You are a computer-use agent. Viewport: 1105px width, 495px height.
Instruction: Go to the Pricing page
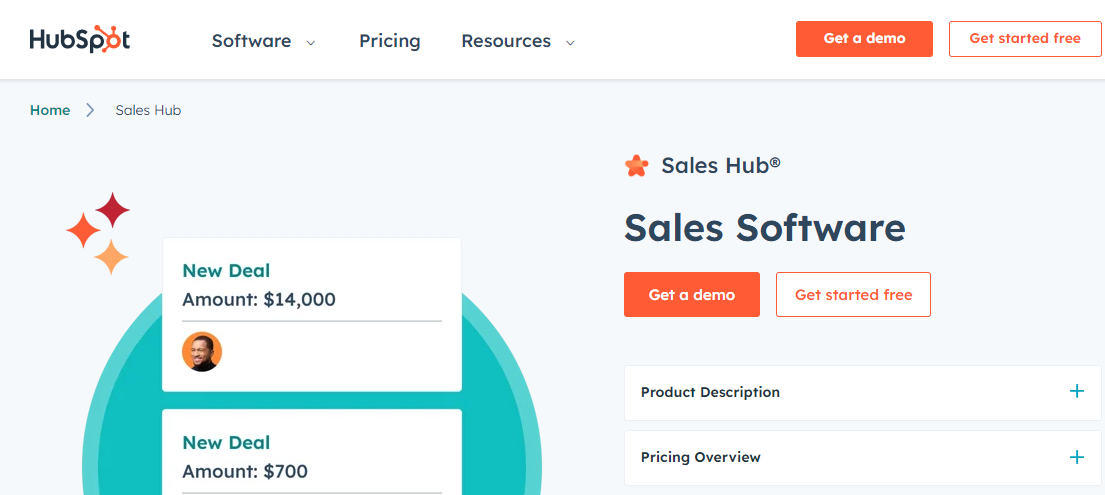coord(390,41)
